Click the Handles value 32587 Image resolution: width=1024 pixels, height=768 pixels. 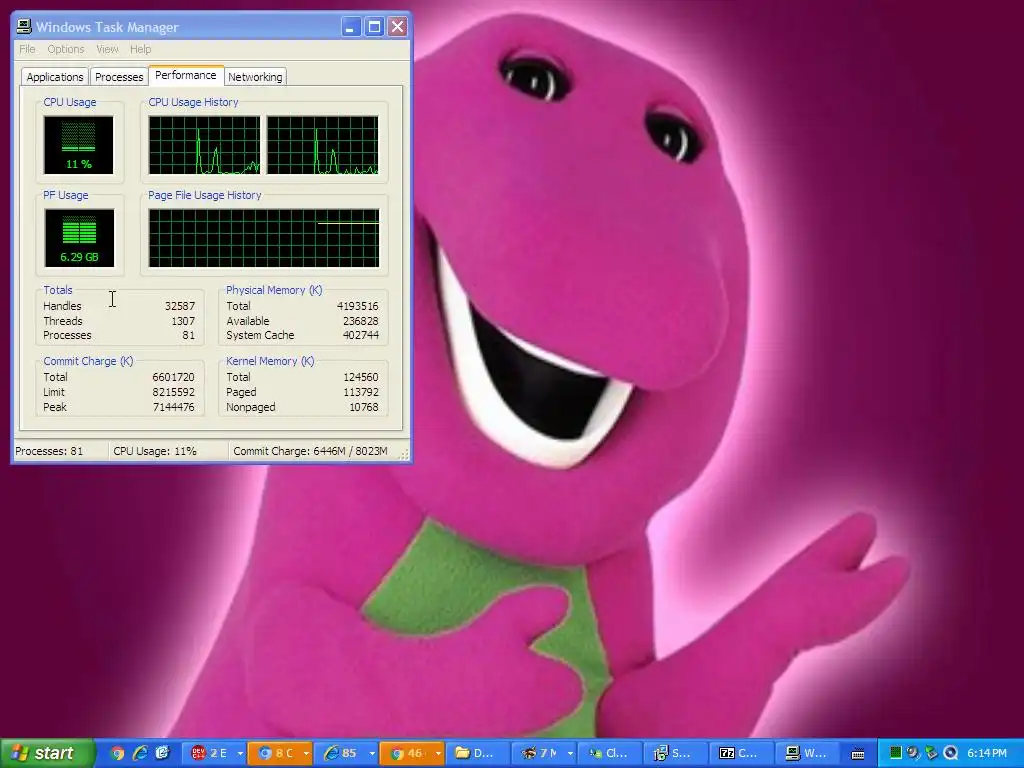tap(180, 306)
